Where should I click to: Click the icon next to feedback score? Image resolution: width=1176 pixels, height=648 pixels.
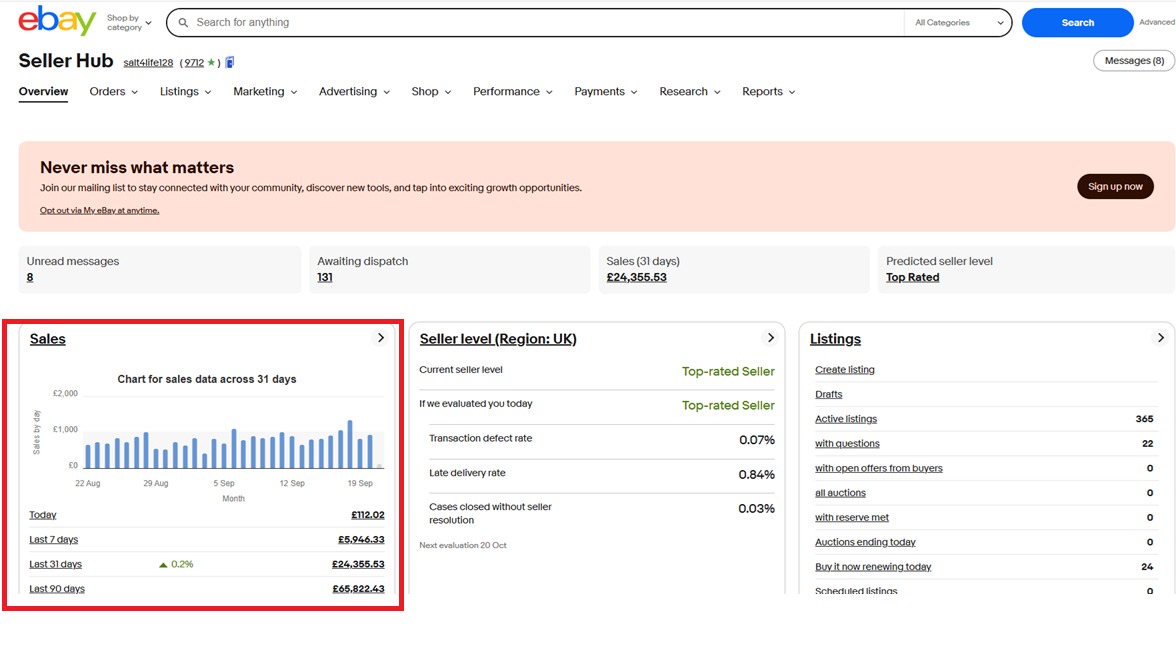click(229, 63)
